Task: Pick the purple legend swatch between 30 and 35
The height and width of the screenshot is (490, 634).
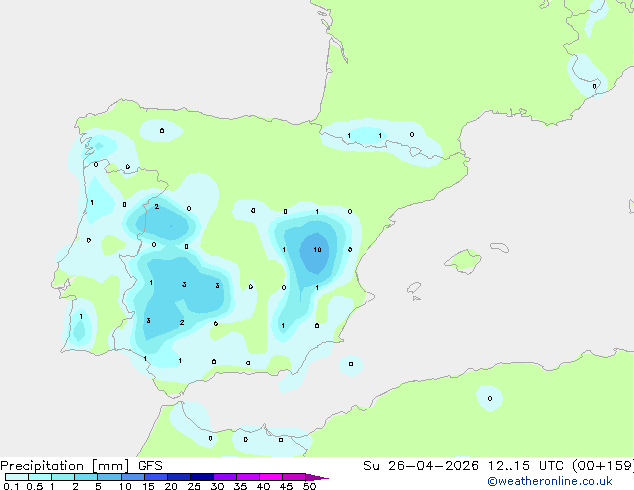Action: pos(225,477)
